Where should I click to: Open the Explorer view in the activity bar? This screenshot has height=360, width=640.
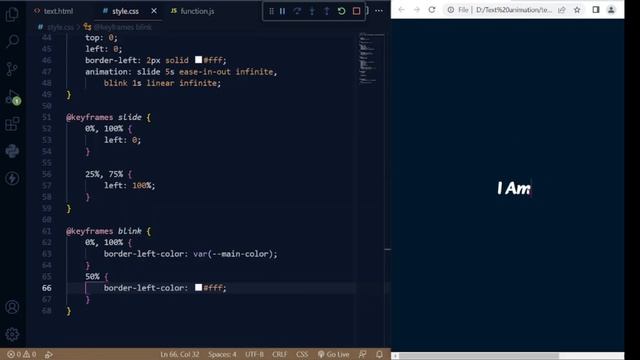point(12,14)
